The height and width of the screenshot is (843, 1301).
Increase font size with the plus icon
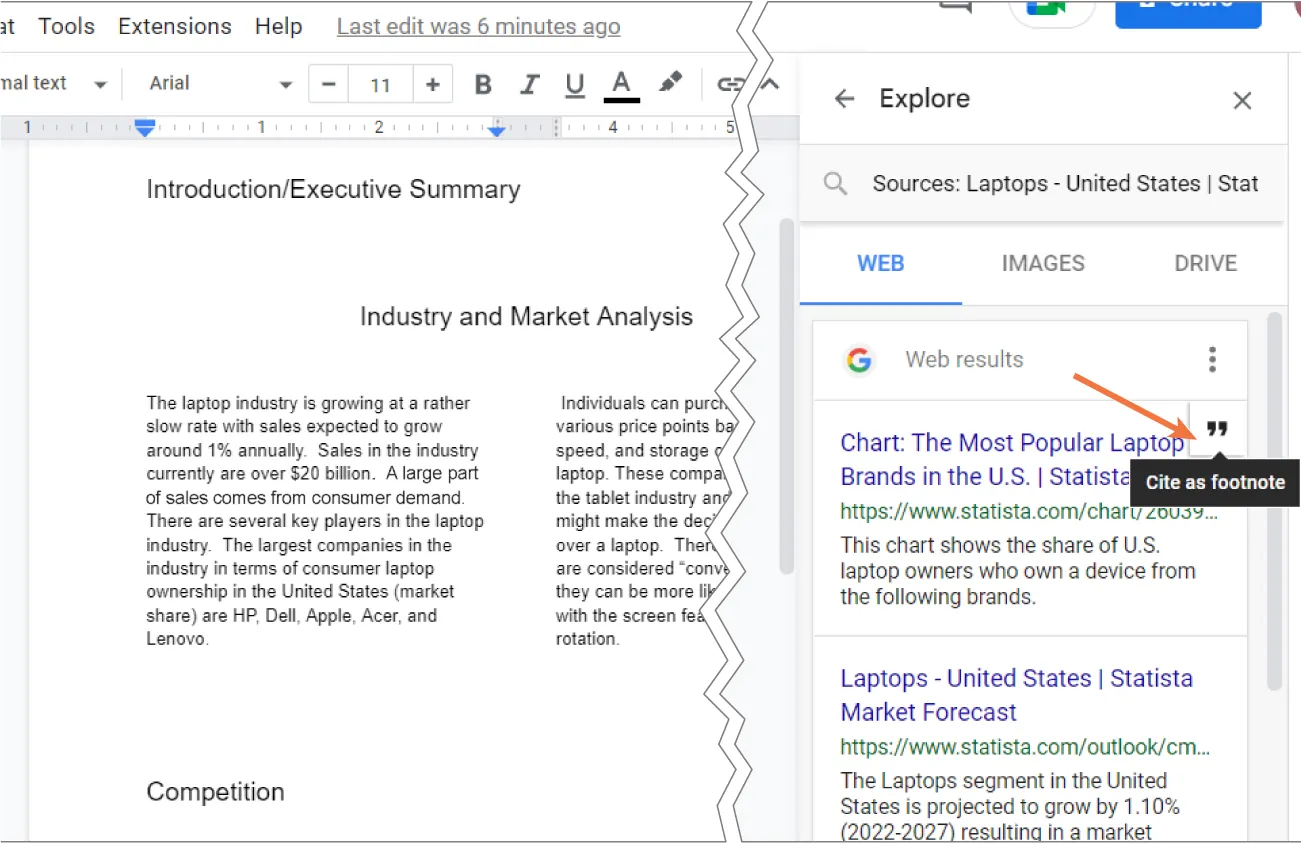point(432,84)
